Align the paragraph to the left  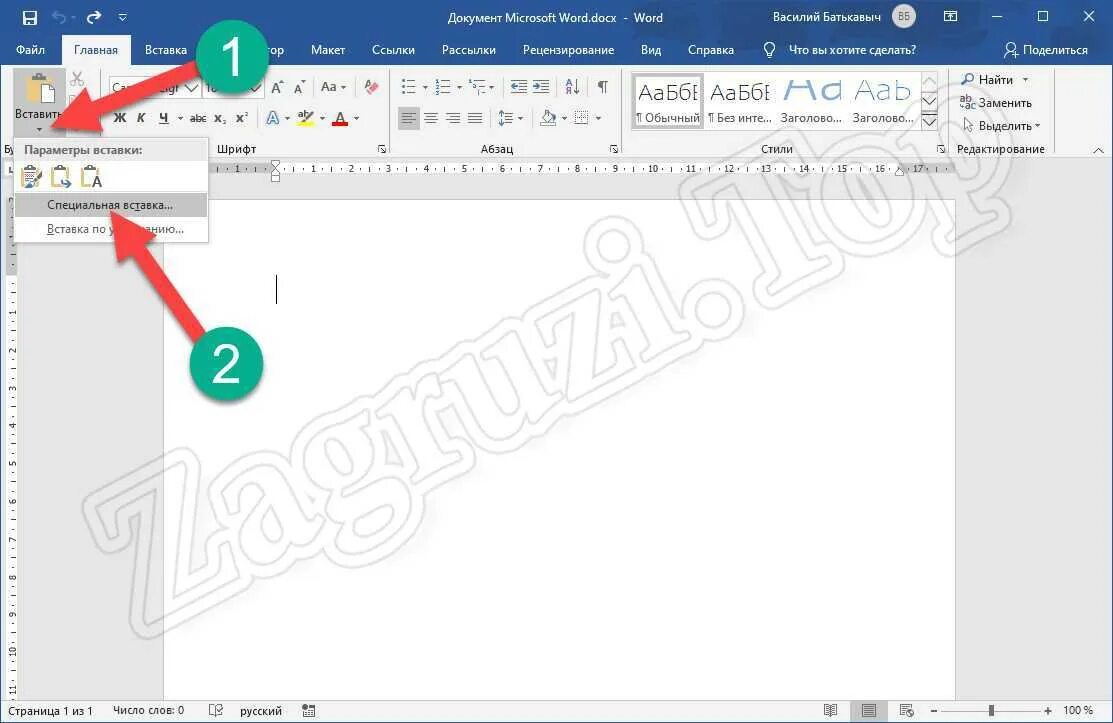[409, 118]
